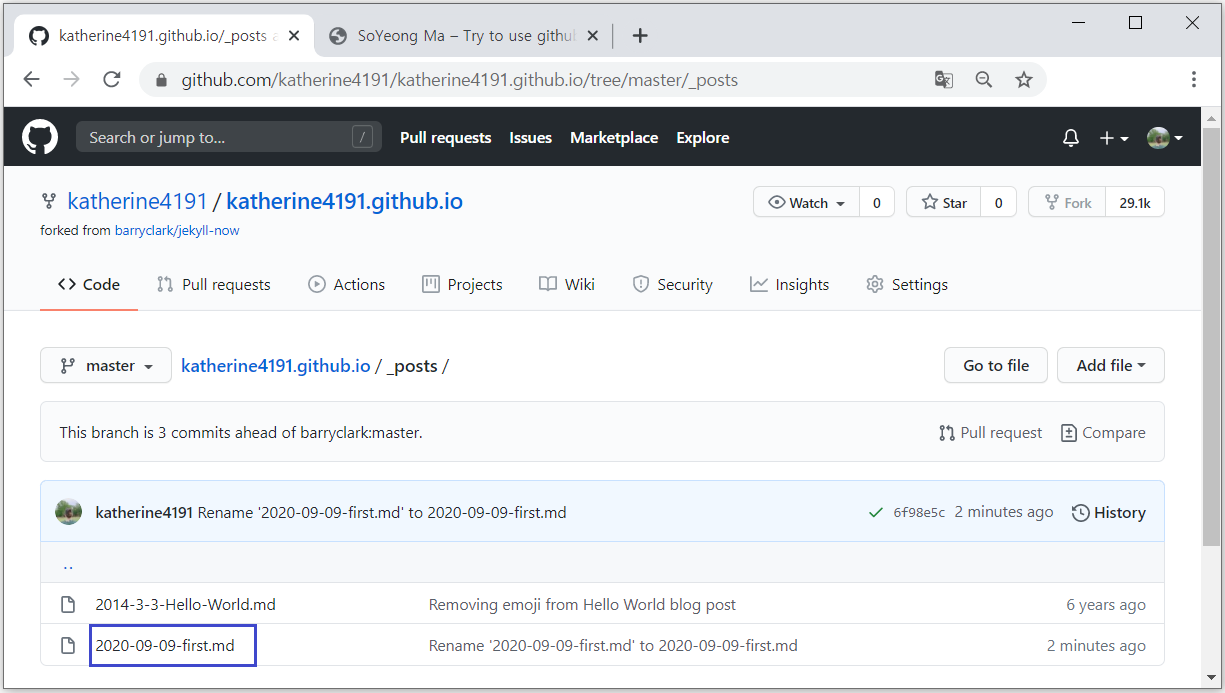Click the watchers count 0
This screenshot has width=1225, height=693.
tap(877, 203)
